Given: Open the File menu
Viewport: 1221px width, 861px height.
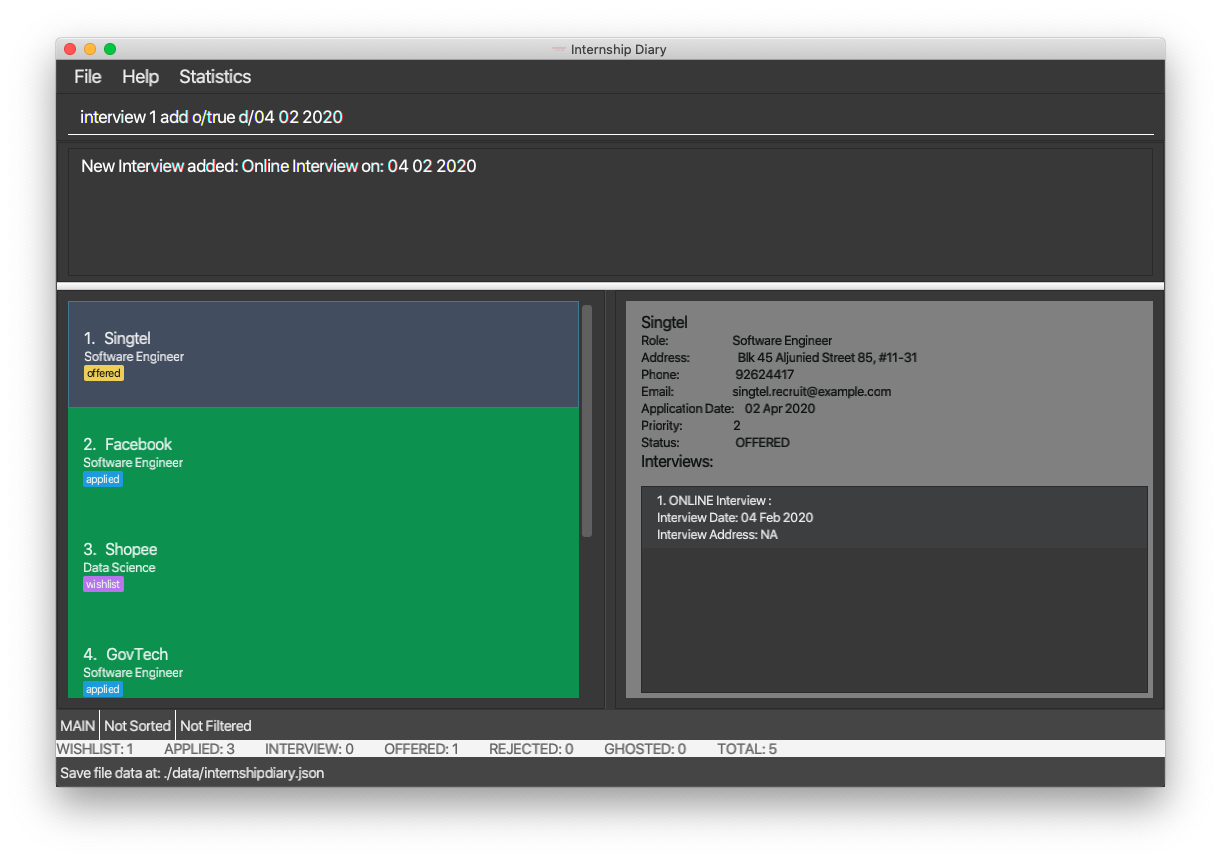Looking at the screenshot, I should [88, 77].
